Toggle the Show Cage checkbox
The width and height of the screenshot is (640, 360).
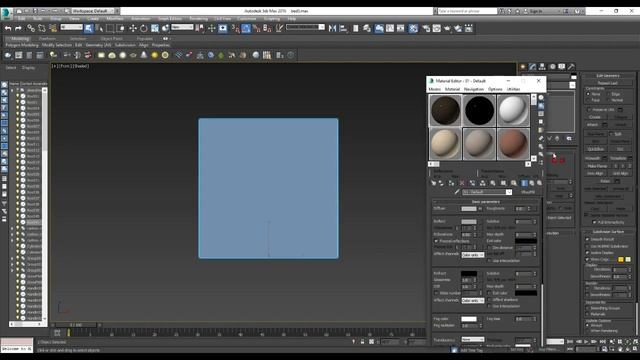coord(587,259)
